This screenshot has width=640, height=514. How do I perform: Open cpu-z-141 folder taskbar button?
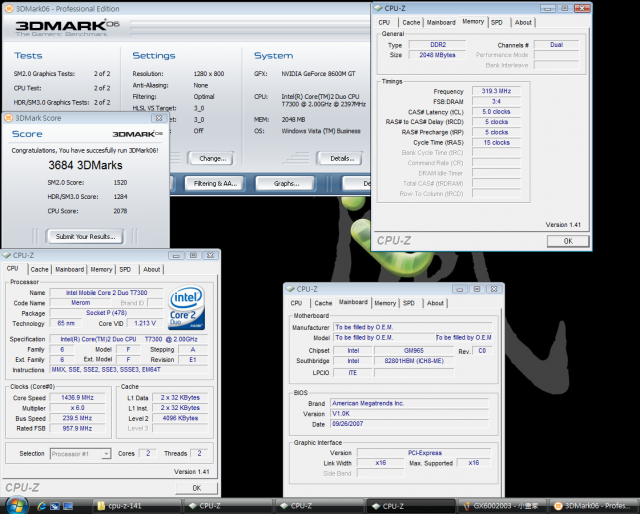coord(136,506)
